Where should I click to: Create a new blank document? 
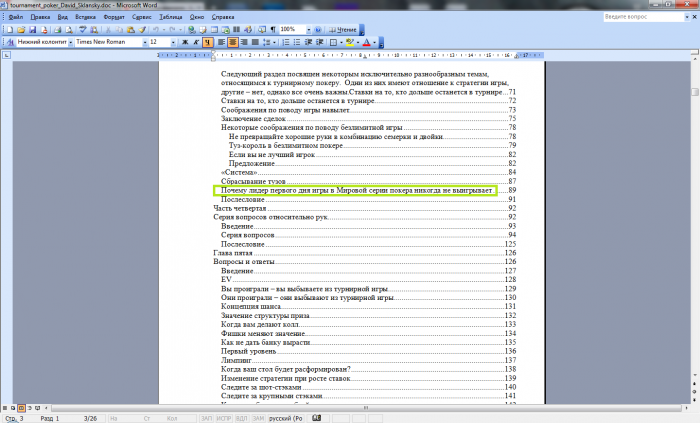pyautogui.click(x=10, y=30)
